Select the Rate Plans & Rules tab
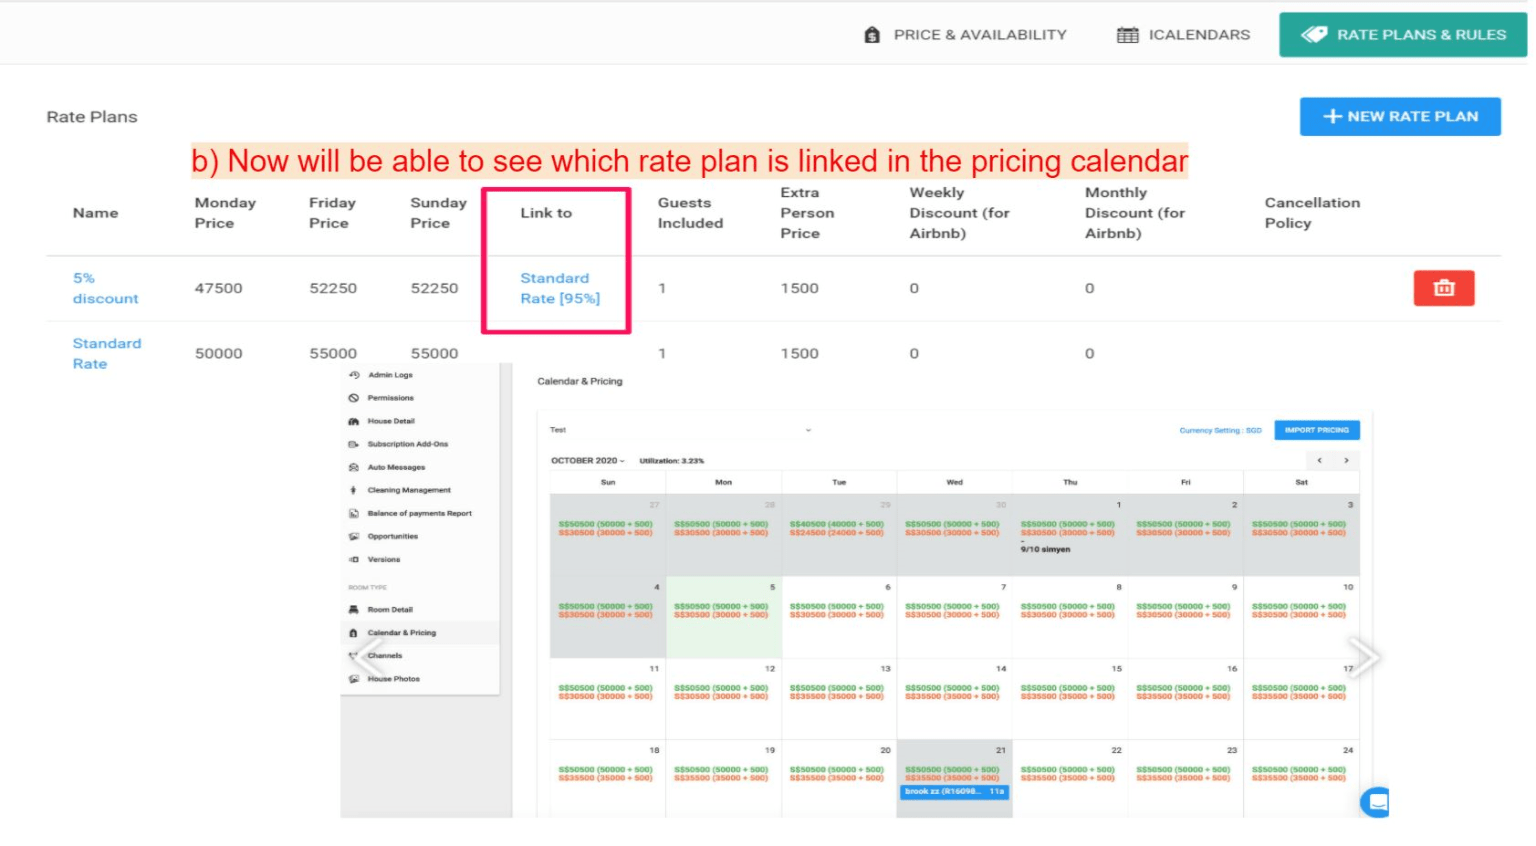The image size is (1536, 846). click(1402, 35)
